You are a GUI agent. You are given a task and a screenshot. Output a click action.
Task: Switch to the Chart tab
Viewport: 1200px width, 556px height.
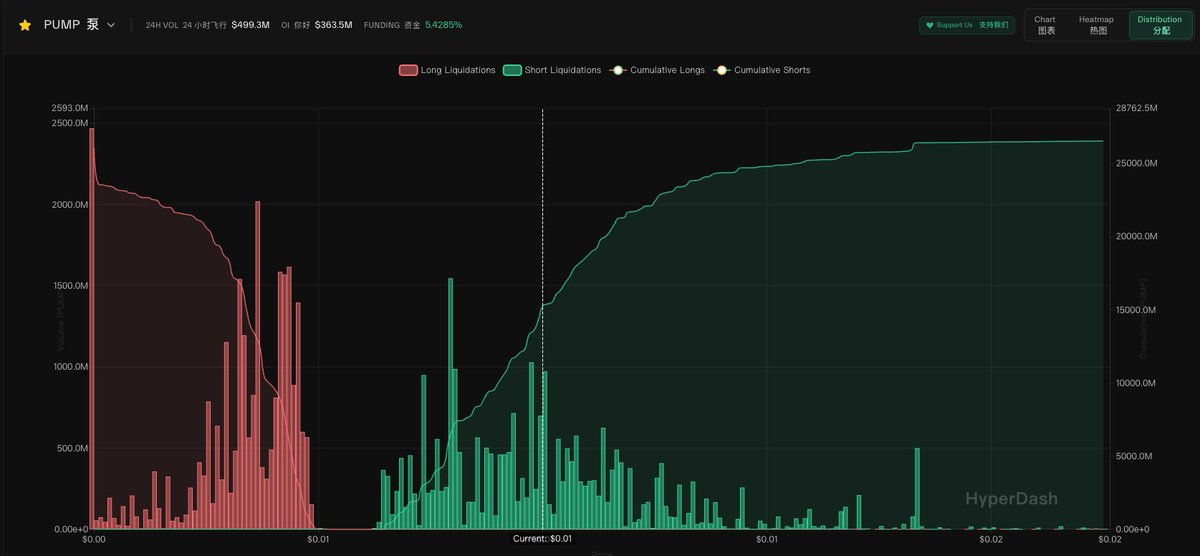[x=1045, y=25]
